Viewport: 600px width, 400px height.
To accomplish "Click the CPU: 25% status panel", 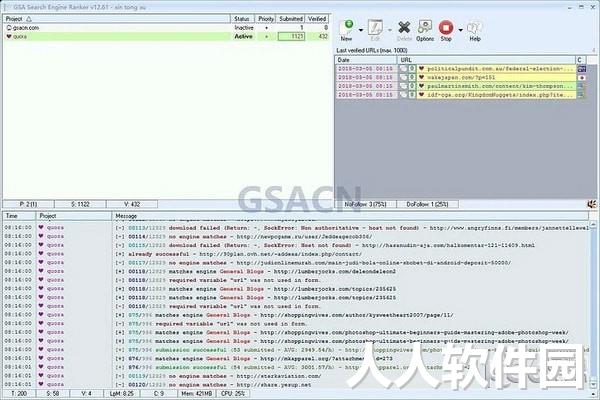I will click(x=233, y=393).
